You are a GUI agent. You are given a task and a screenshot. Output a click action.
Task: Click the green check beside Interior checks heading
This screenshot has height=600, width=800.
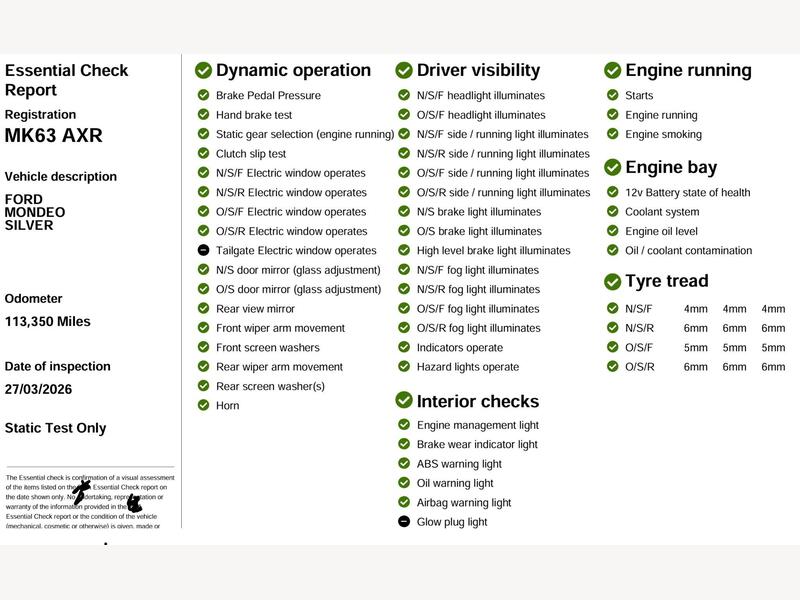pos(404,401)
